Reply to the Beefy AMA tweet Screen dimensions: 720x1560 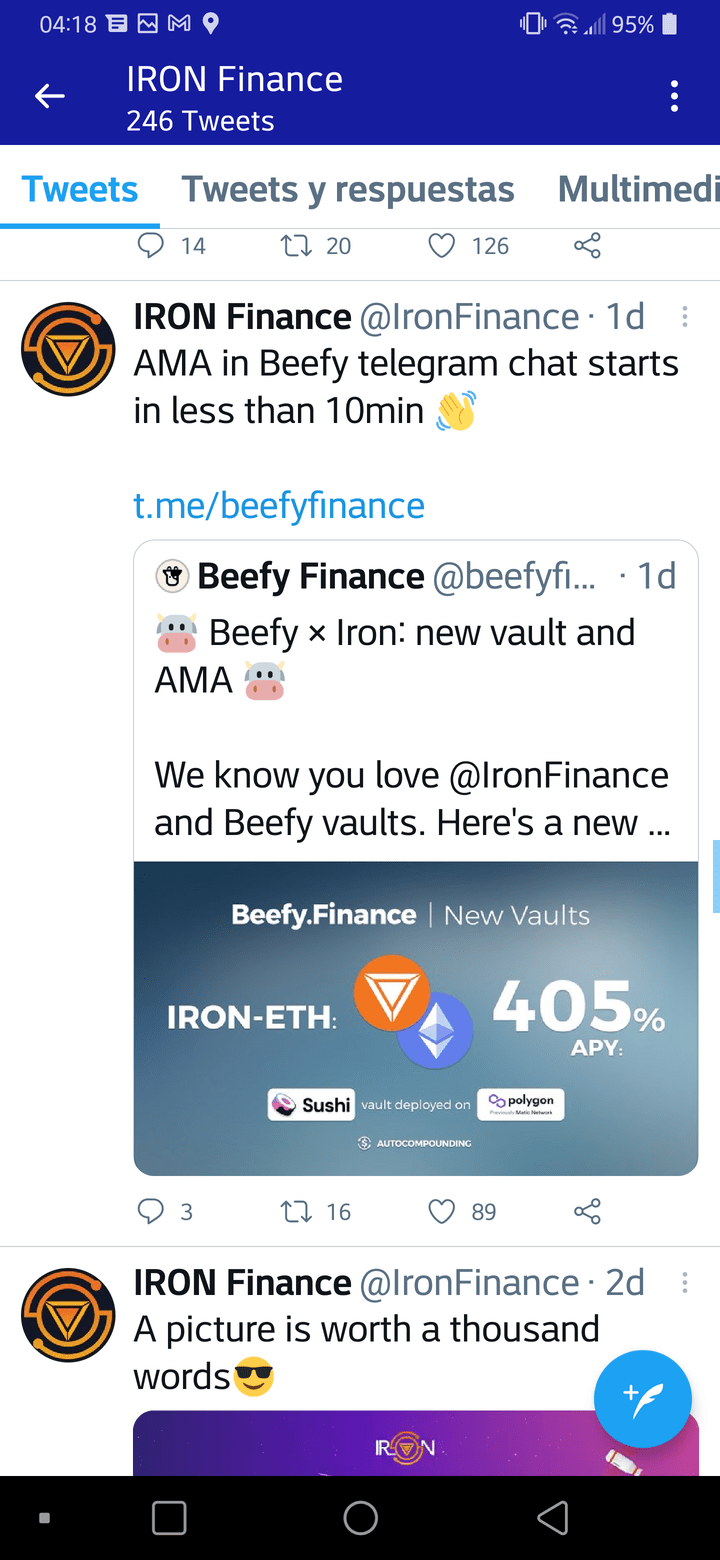click(x=150, y=1211)
